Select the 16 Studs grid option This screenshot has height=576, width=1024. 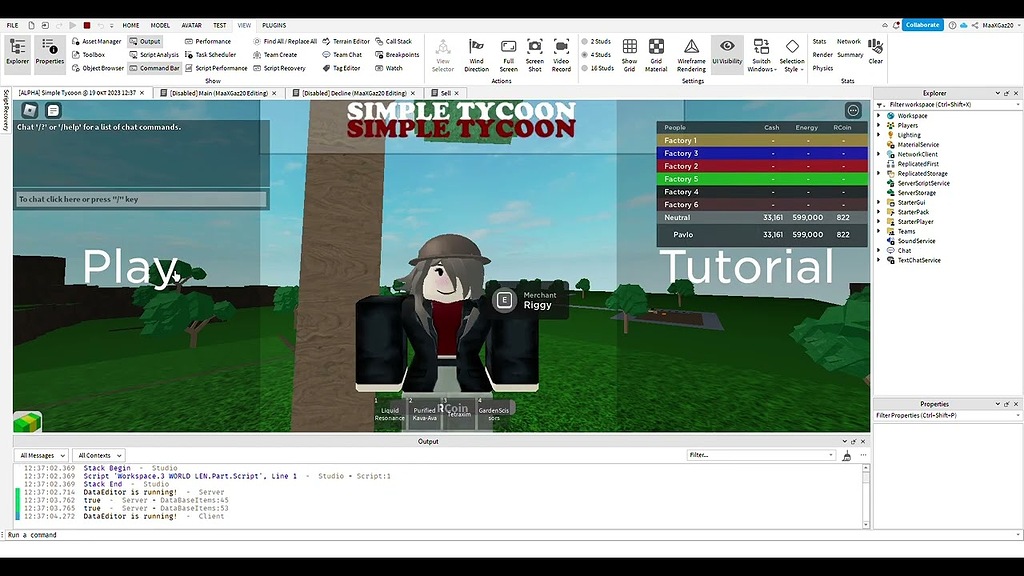click(x=599, y=67)
